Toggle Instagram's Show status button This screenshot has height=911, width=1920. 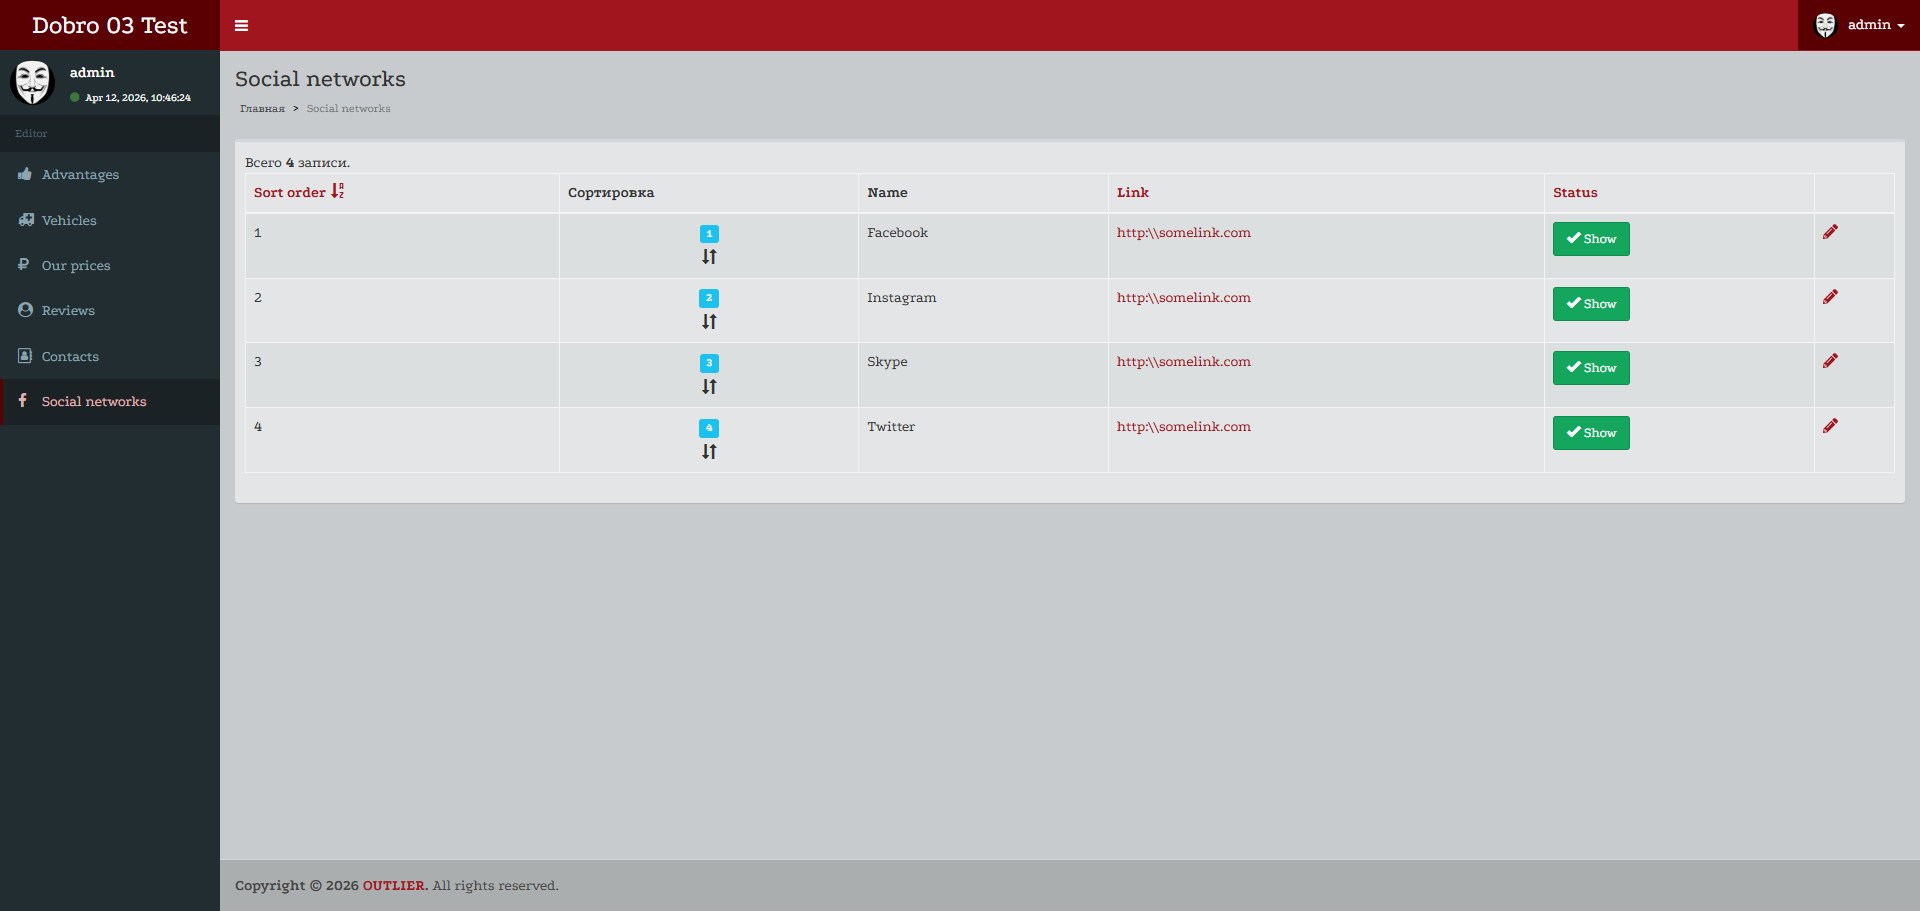click(x=1590, y=304)
